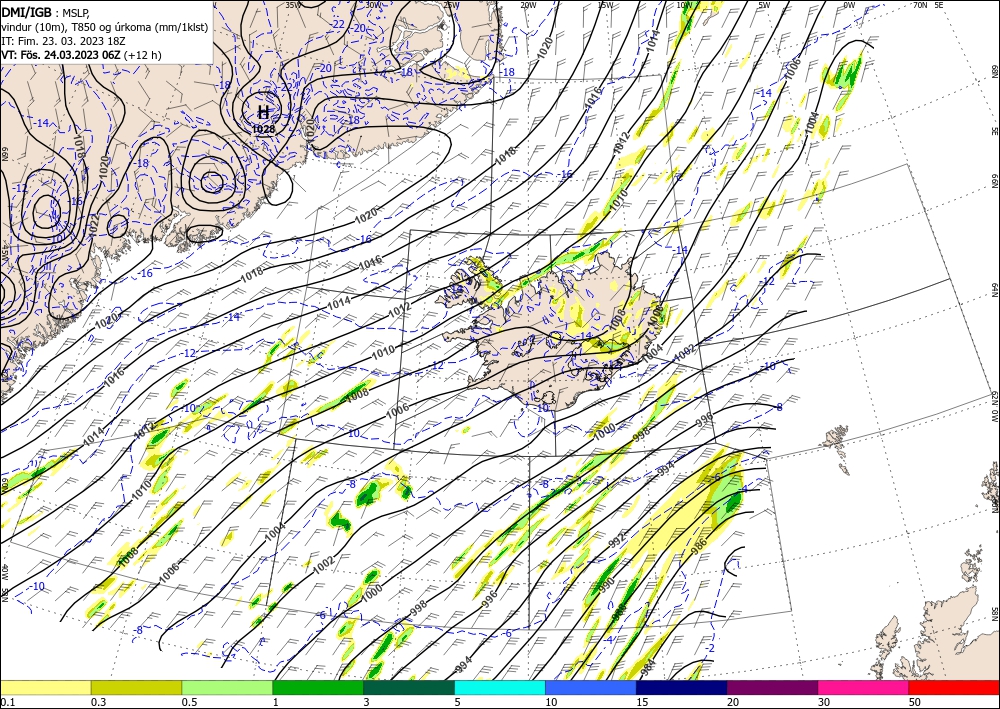Click the '50' legend scale value

tap(914, 702)
